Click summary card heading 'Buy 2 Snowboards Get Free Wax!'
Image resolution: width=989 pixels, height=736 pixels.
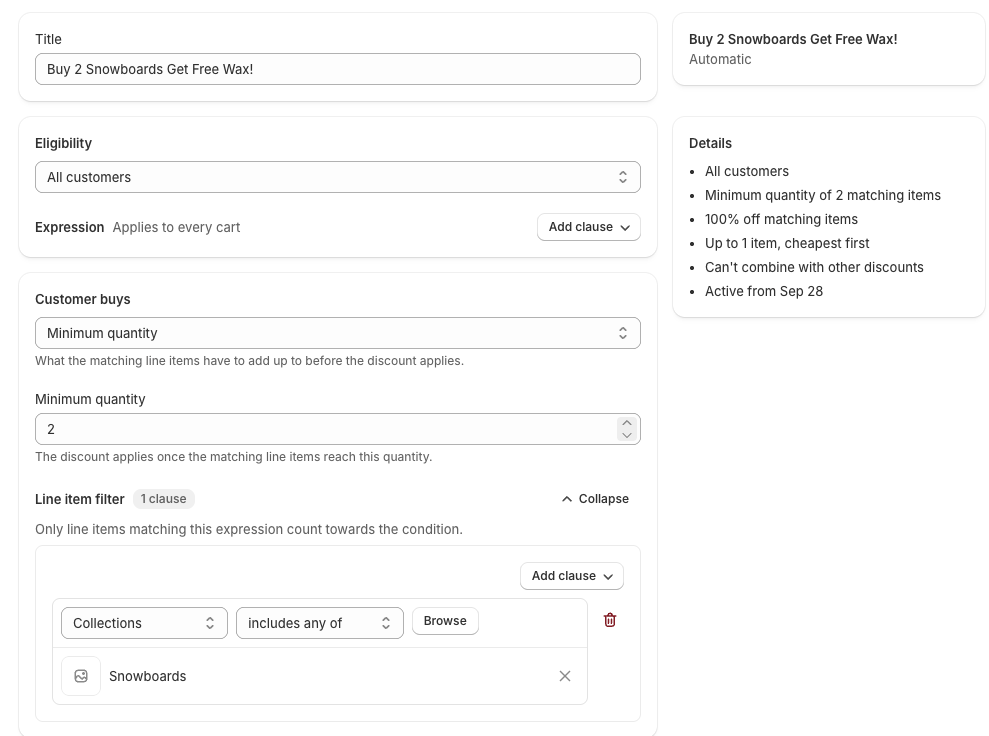793,39
